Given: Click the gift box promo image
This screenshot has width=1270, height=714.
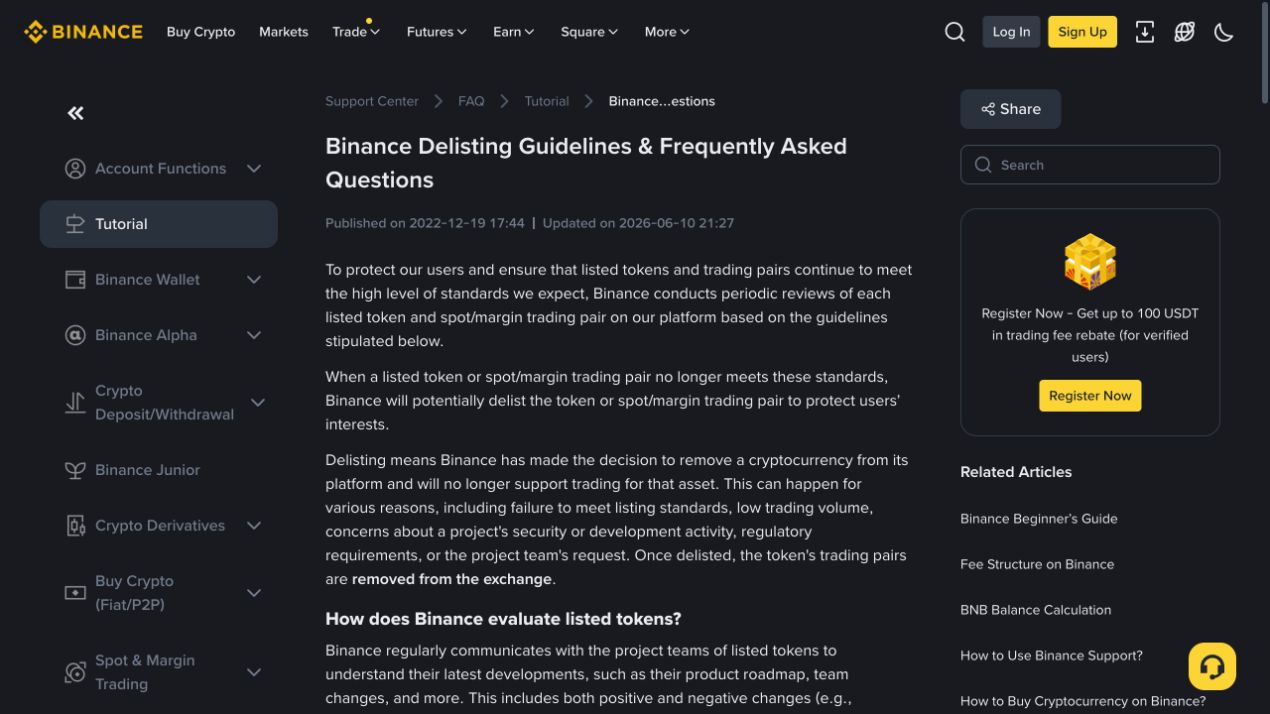Looking at the screenshot, I should pos(1090,262).
